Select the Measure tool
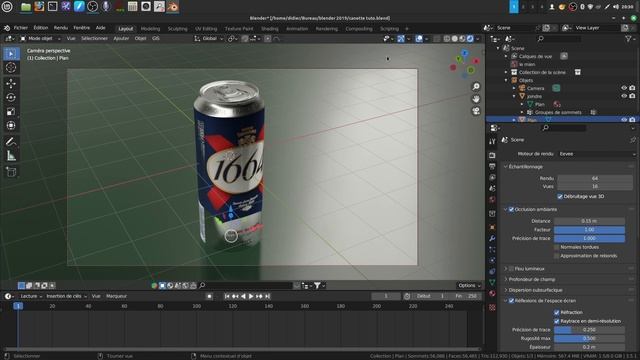640x360 pixels. 11,156
